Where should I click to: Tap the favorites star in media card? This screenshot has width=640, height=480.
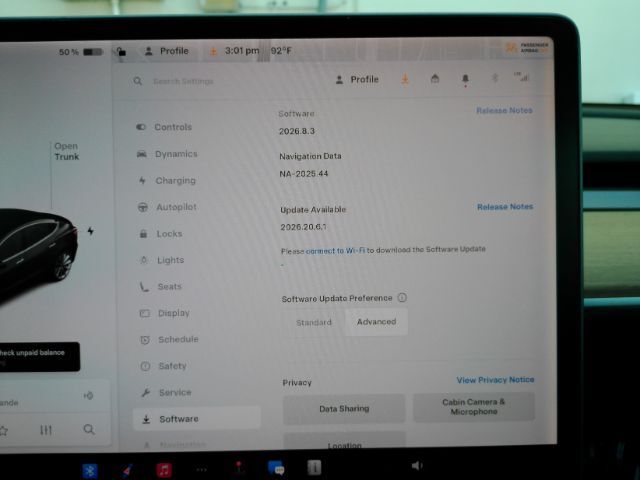[3, 431]
